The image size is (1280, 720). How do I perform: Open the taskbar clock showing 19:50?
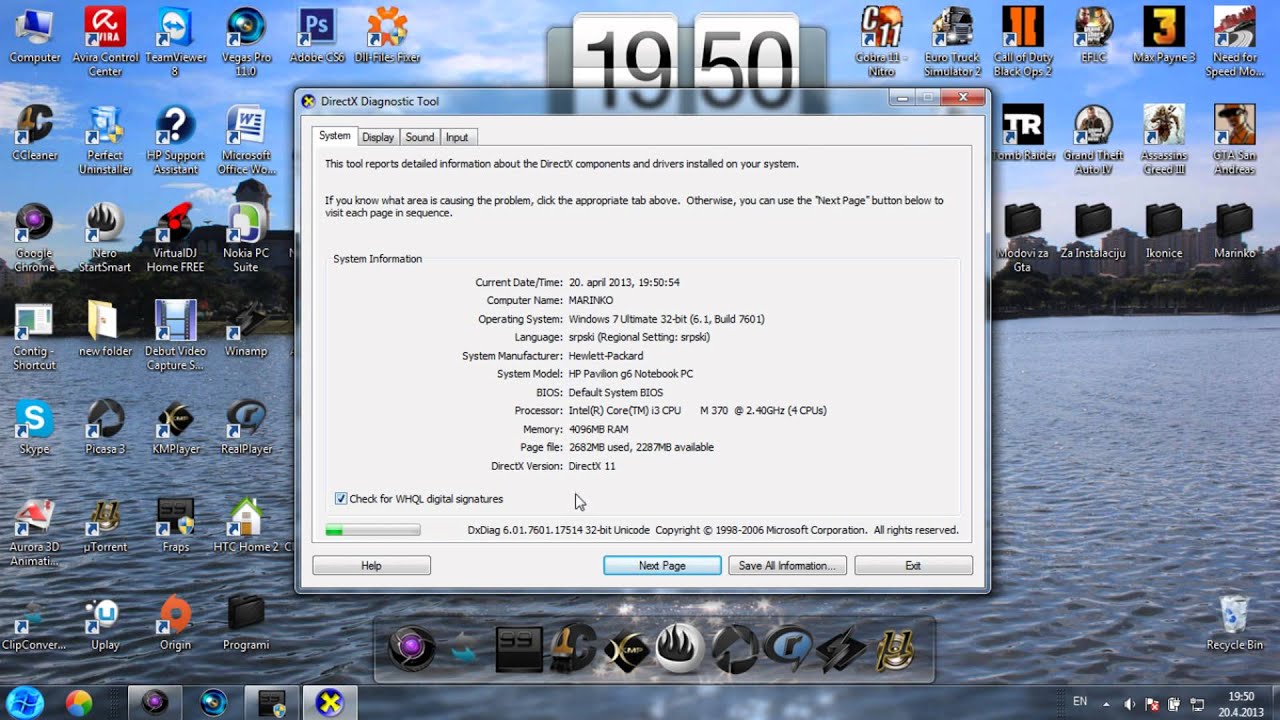1241,703
